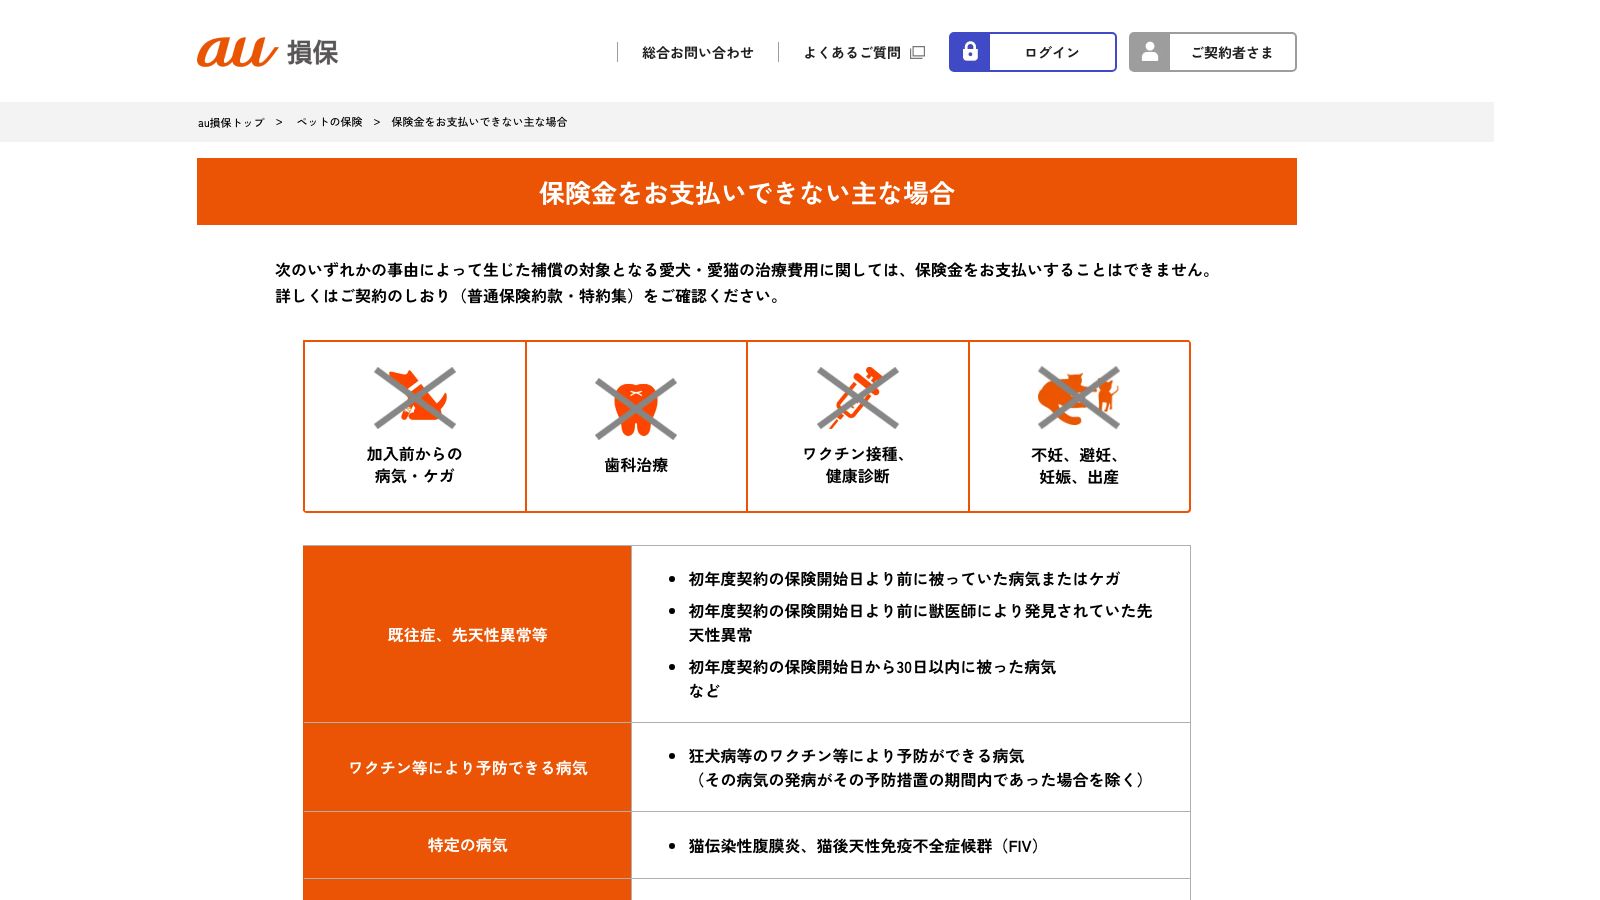
Task: Click the 歯科治療 label
Action: 636,465
